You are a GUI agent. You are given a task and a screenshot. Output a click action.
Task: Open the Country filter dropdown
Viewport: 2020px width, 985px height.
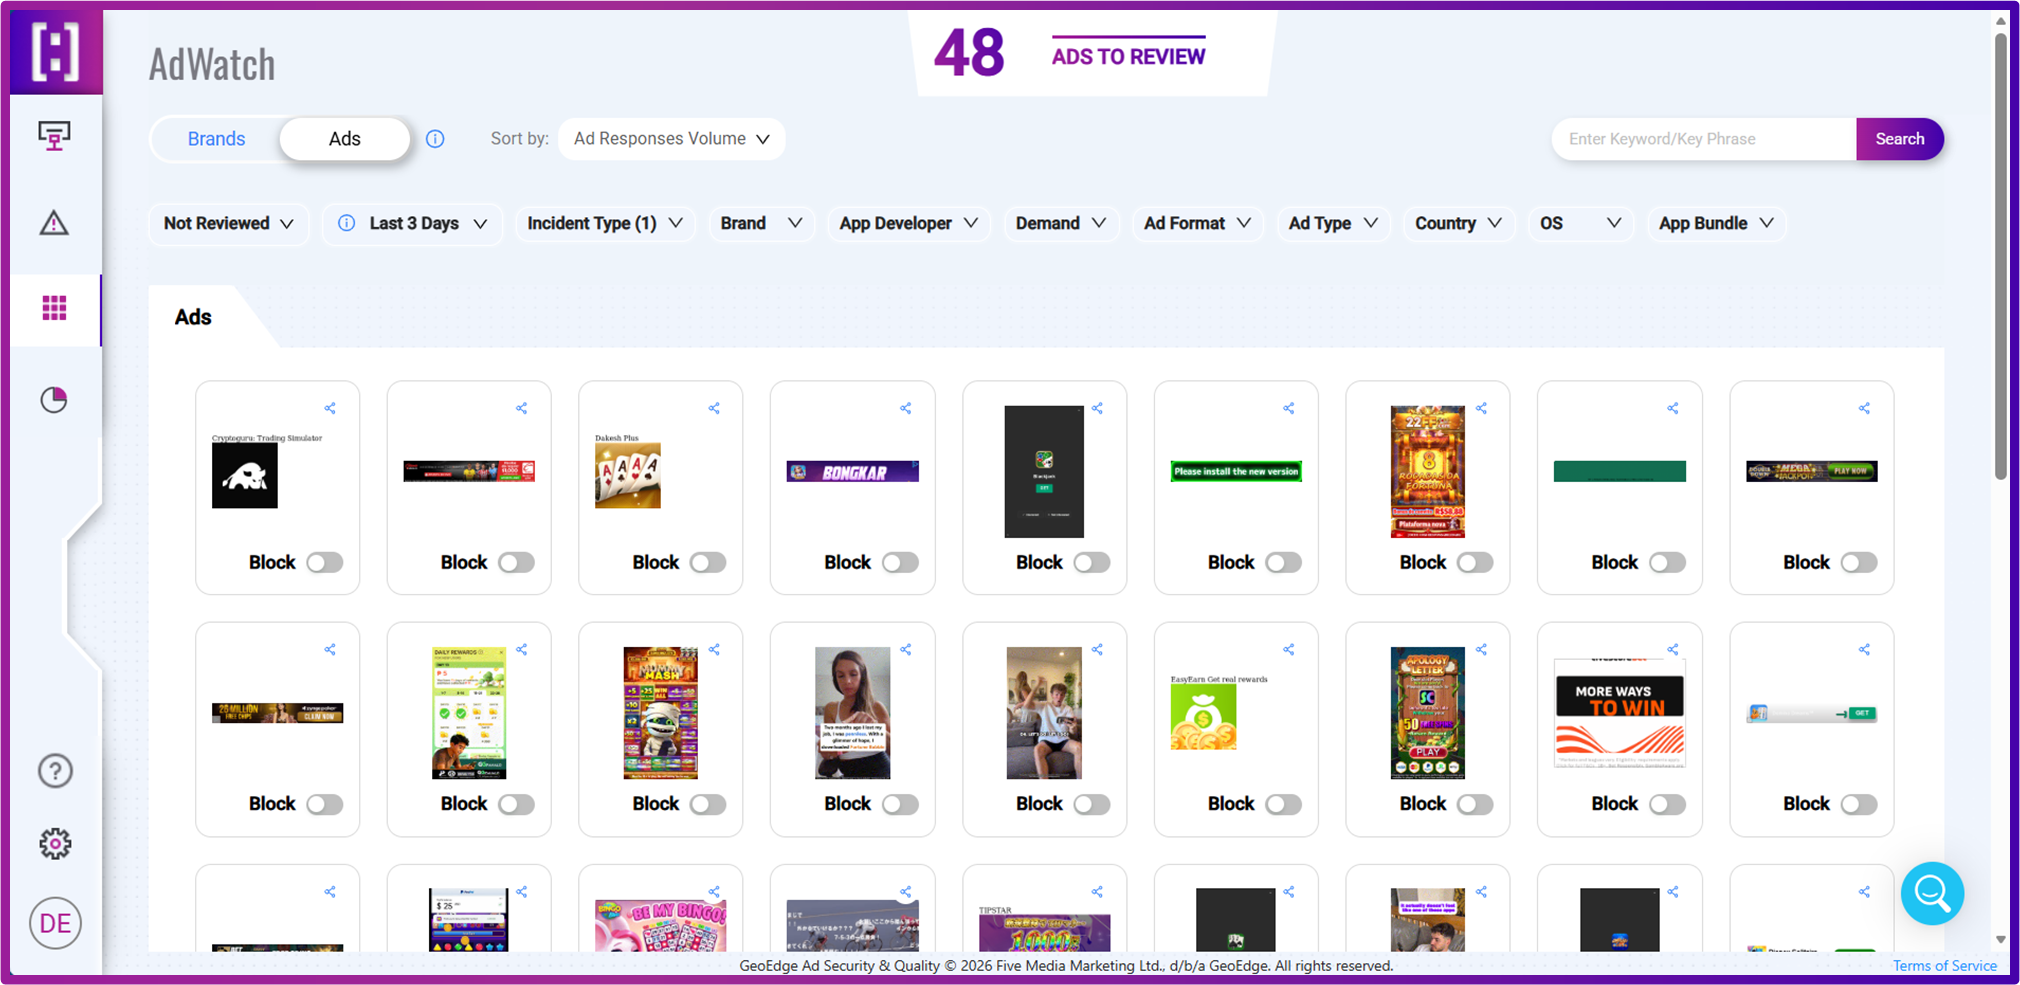[x=1457, y=223]
